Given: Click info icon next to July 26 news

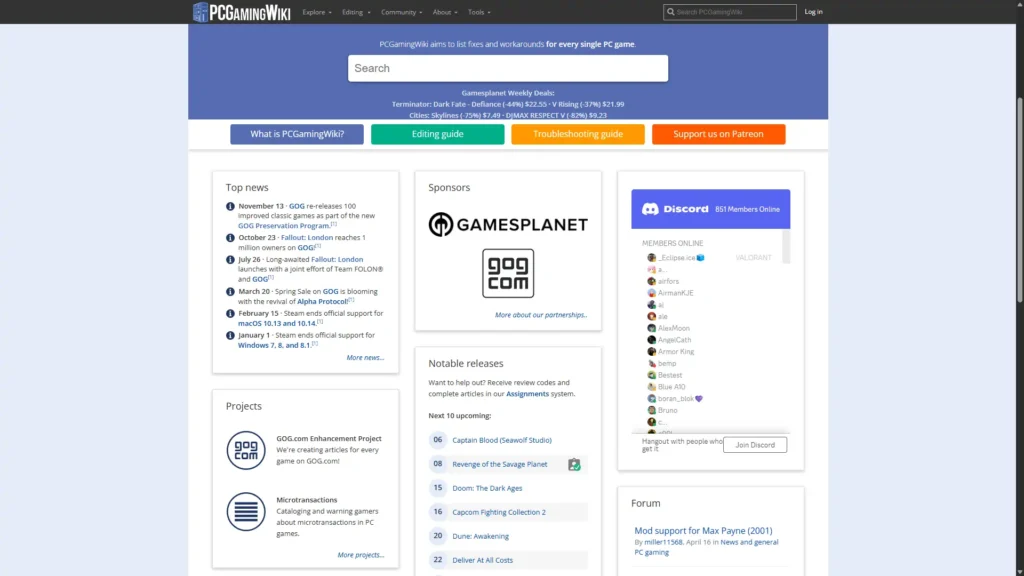Looking at the screenshot, I should [x=231, y=260].
